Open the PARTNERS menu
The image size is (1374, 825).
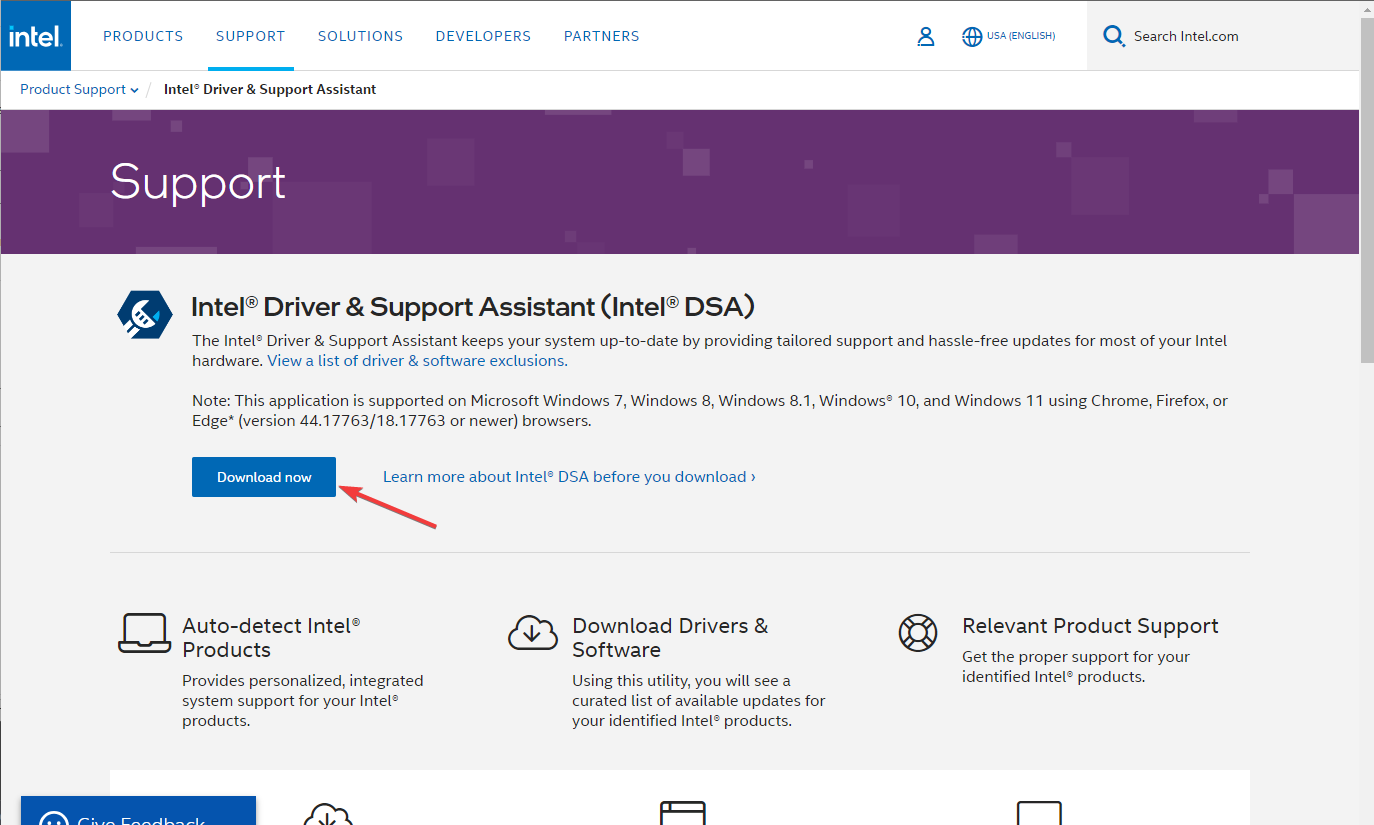pyautogui.click(x=601, y=36)
